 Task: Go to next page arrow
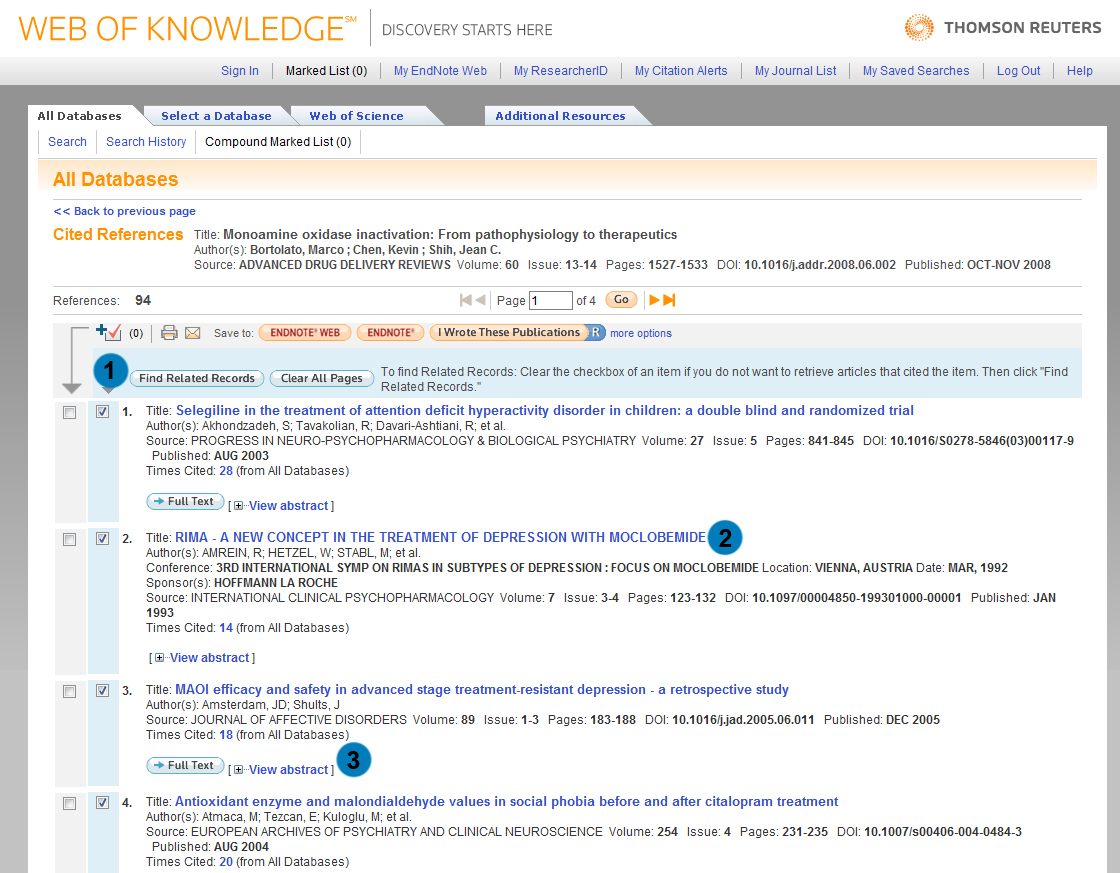coord(654,300)
